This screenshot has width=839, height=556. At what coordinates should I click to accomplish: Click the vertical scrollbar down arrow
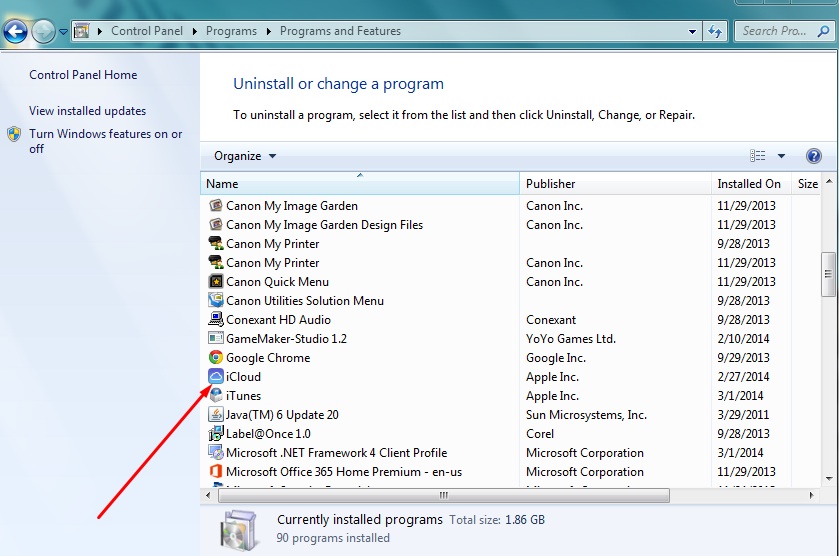[x=829, y=478]
